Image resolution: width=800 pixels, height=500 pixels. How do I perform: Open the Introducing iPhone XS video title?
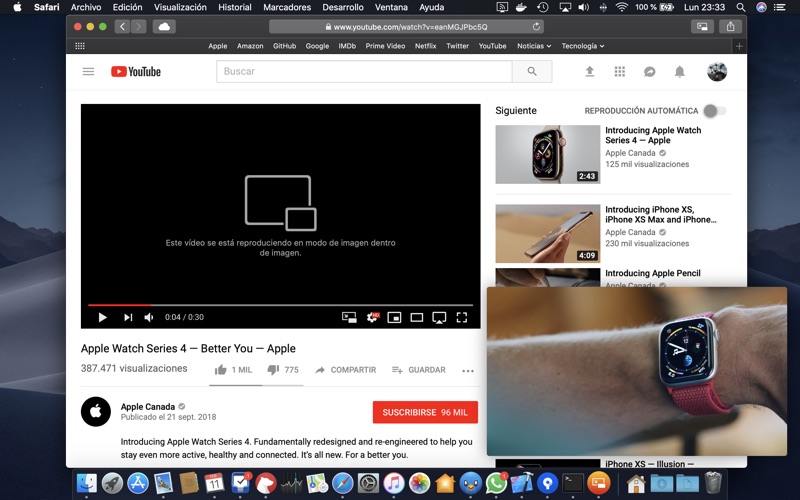tap(660, 214)
